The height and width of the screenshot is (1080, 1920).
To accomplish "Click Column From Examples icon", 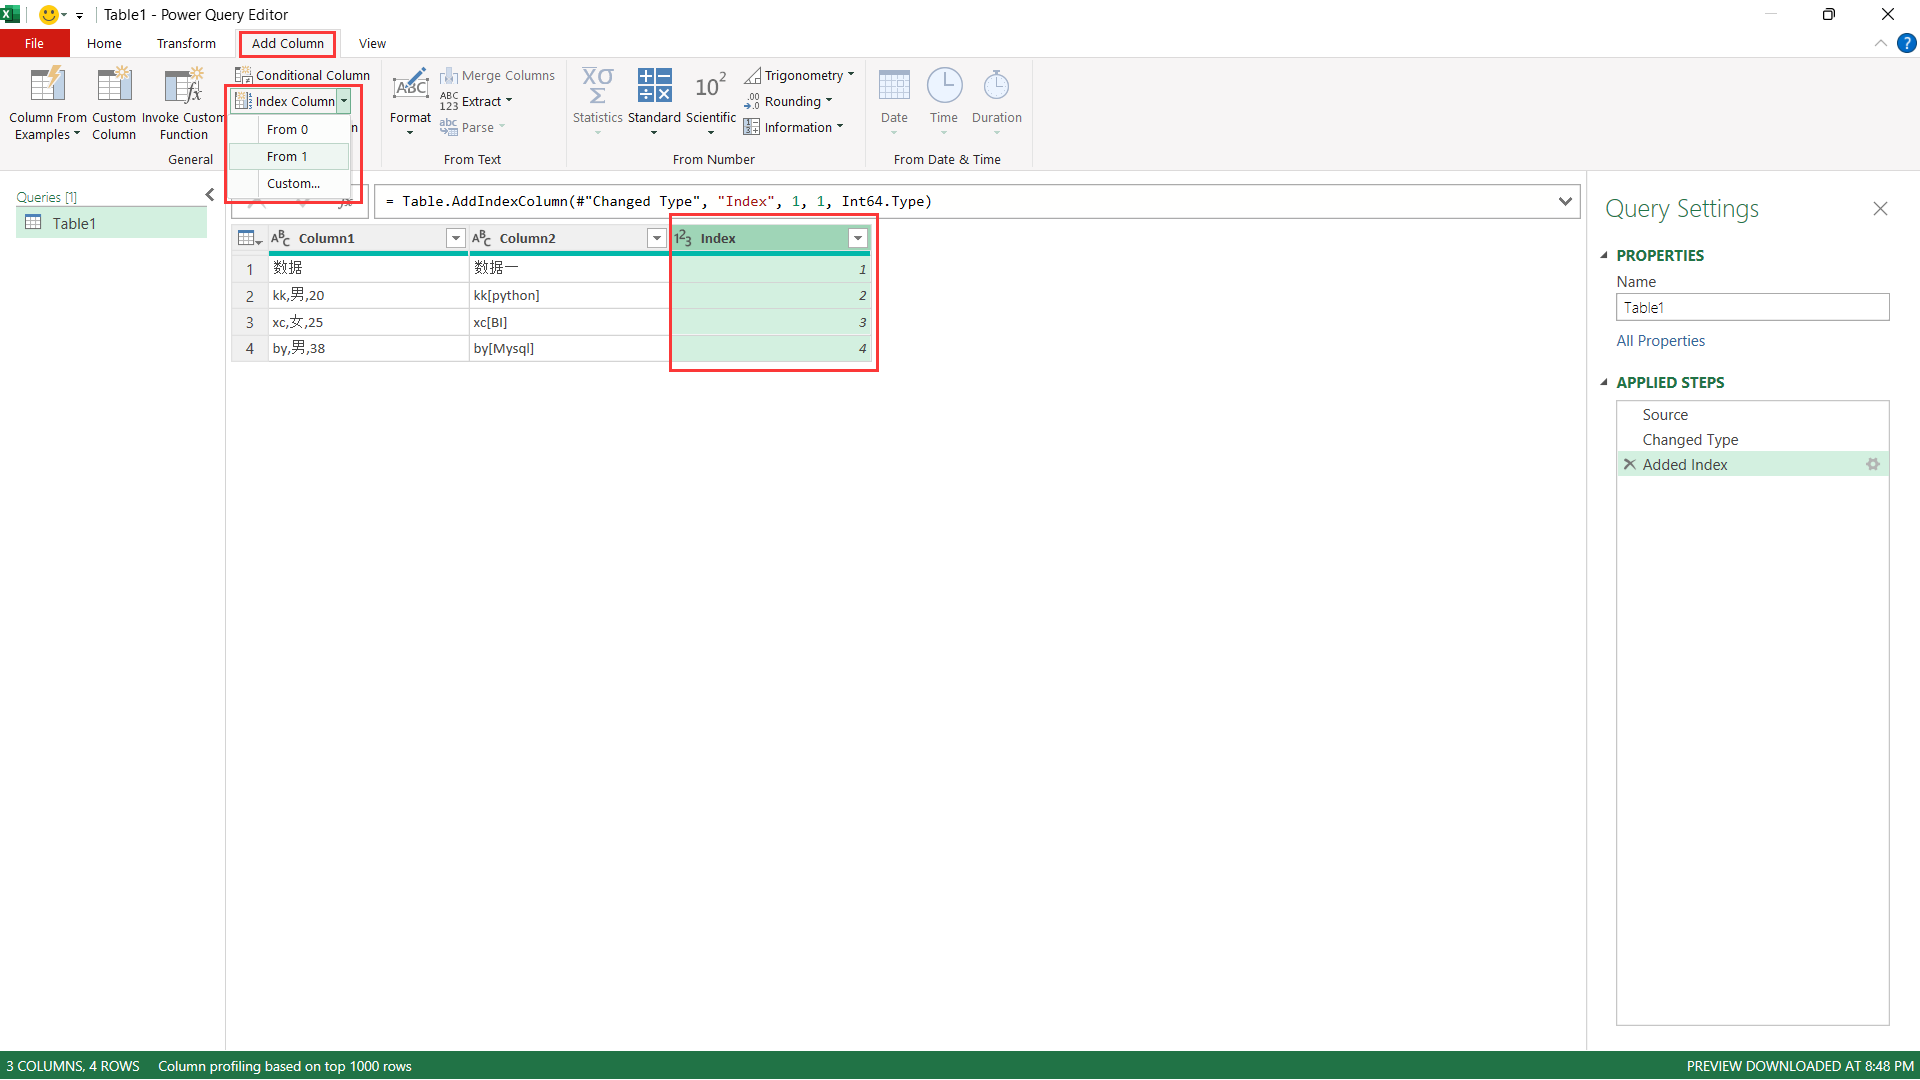I will [x=47, y=86].
